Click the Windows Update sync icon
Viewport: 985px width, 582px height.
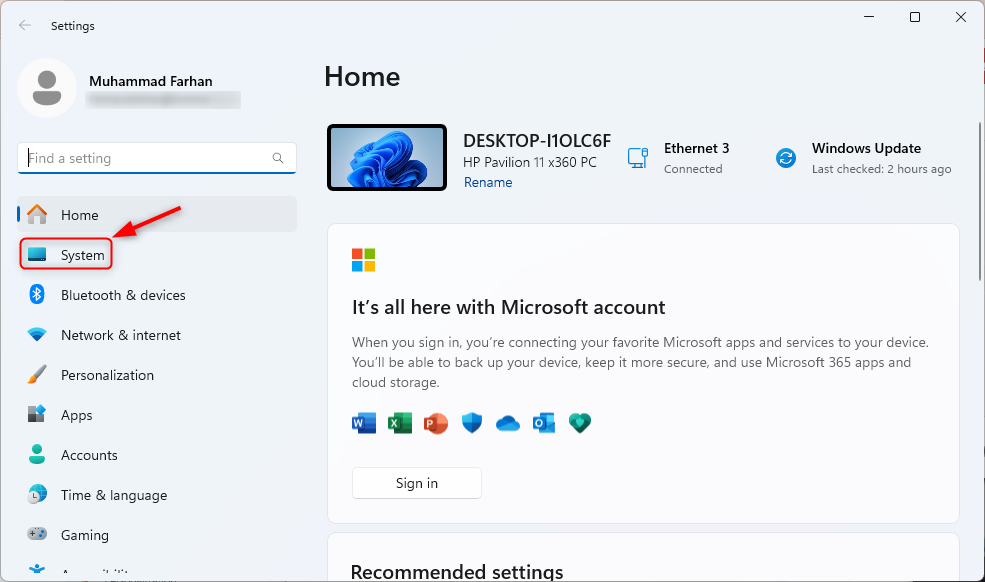785,158
